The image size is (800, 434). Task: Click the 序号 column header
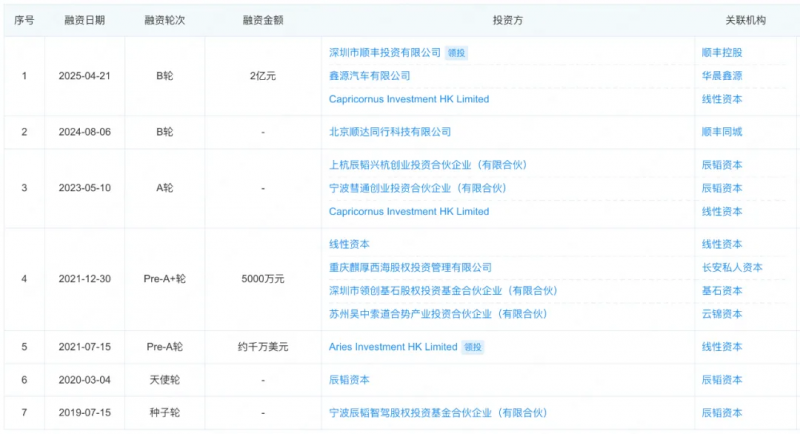tap(24, 20)
